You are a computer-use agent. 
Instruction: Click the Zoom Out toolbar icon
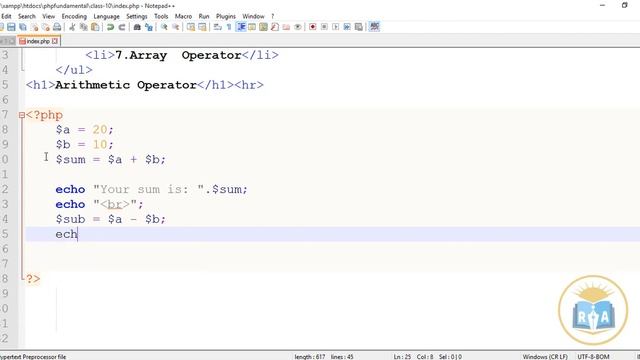click(x=176, y=27)
